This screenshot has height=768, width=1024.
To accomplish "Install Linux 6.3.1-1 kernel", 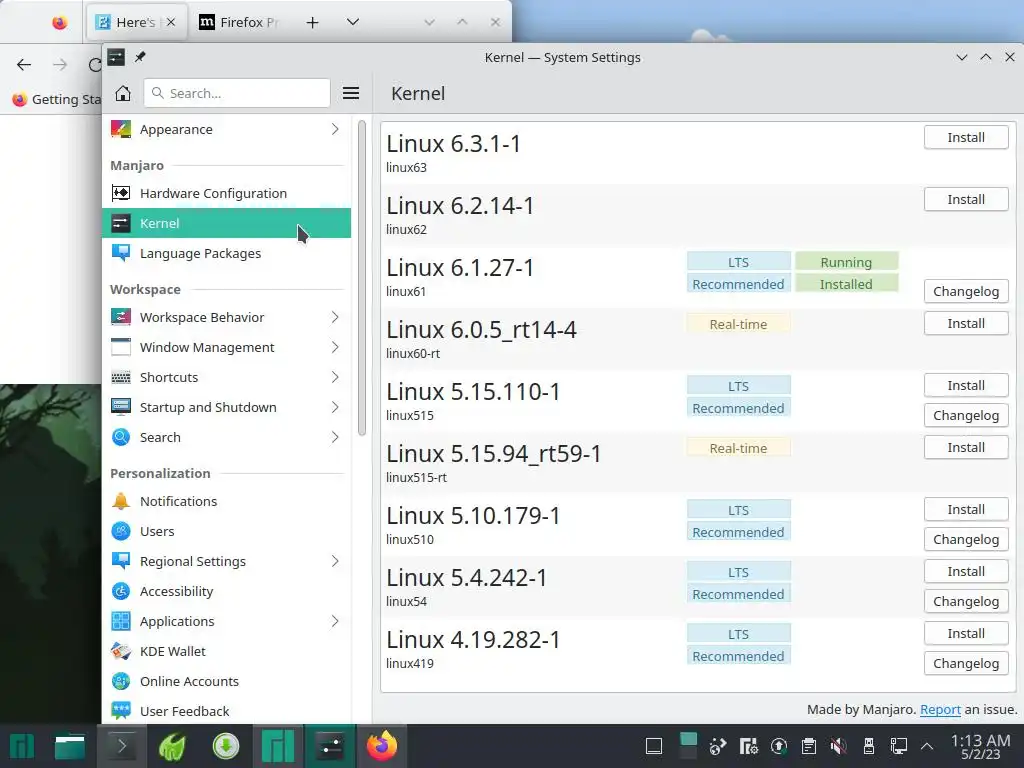I will [x=966, y=137].
